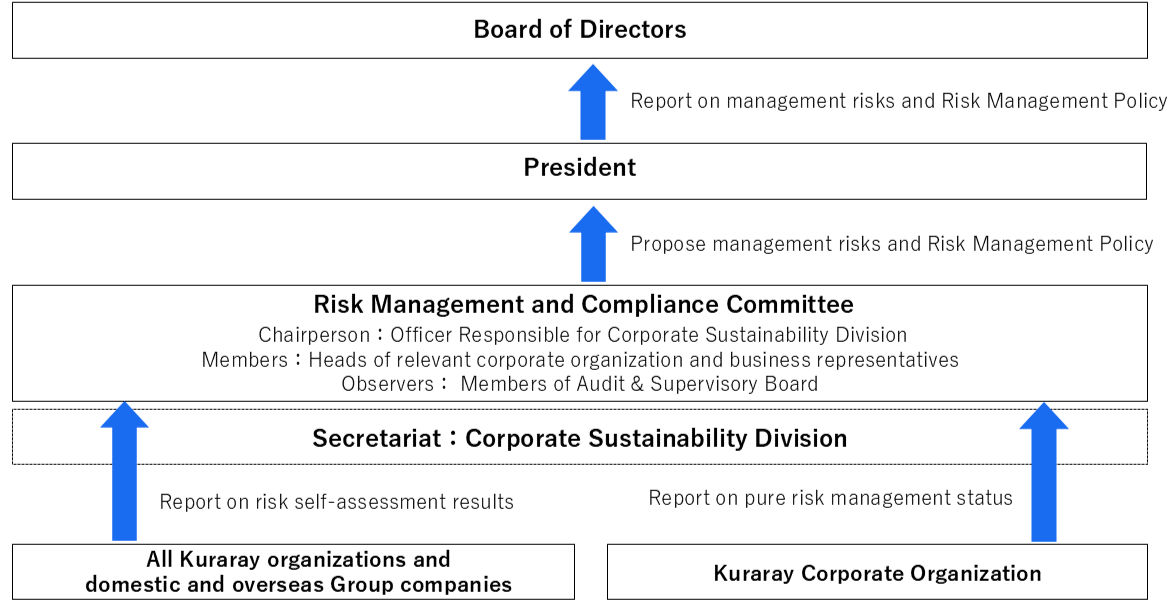
Task: Click the arrow above All Kuraray organizations box
Action: coord(125,470)
